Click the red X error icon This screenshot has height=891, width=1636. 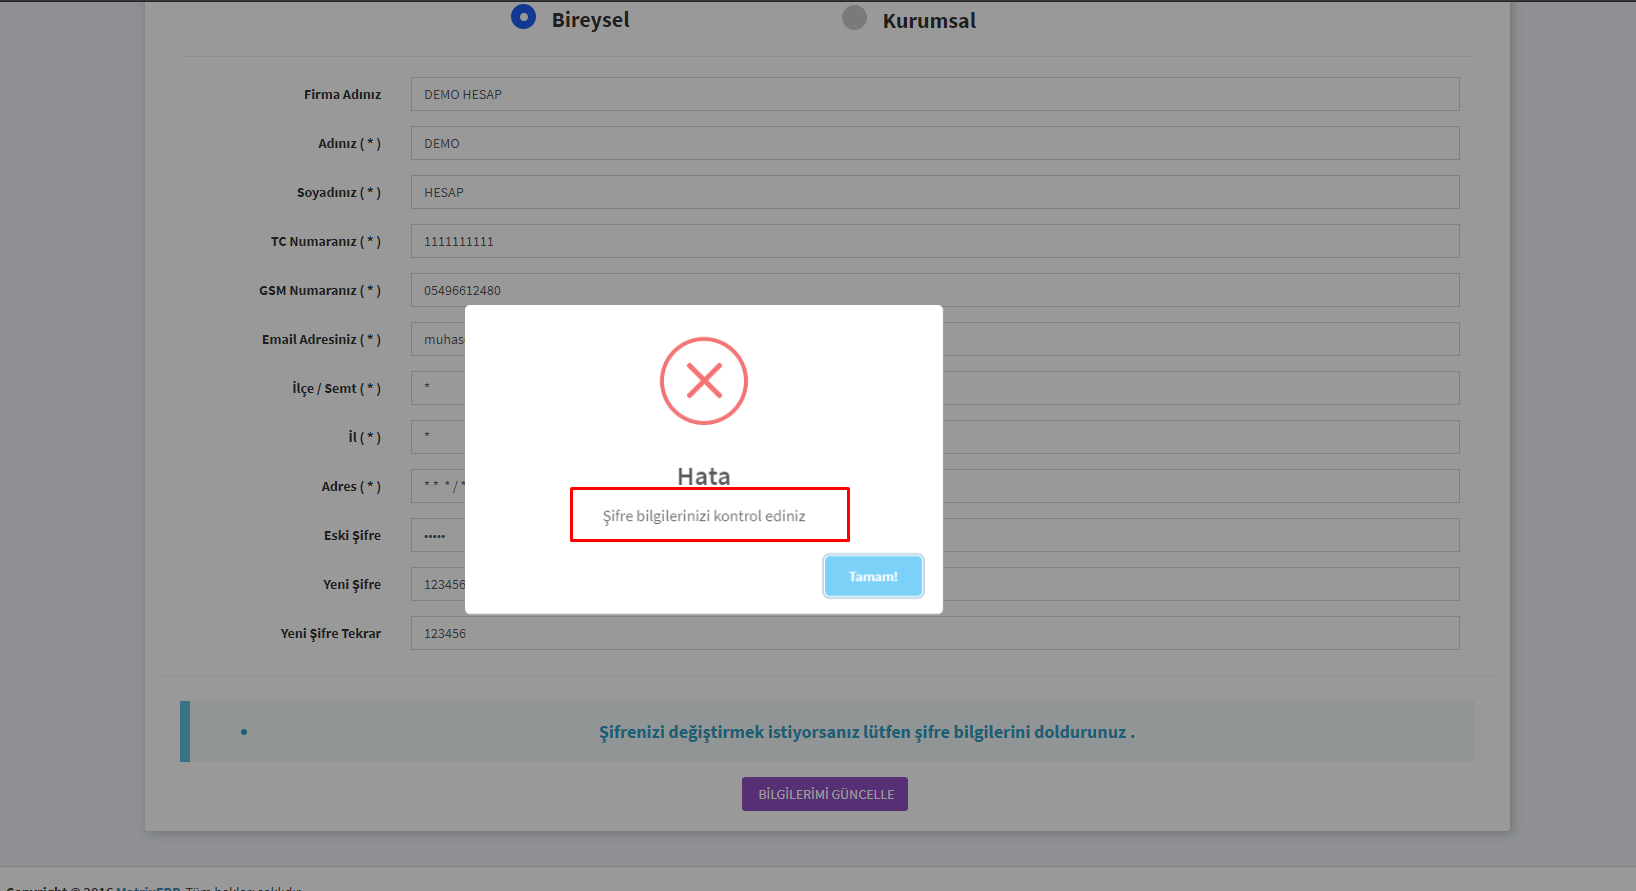click(x=704, y=381)
